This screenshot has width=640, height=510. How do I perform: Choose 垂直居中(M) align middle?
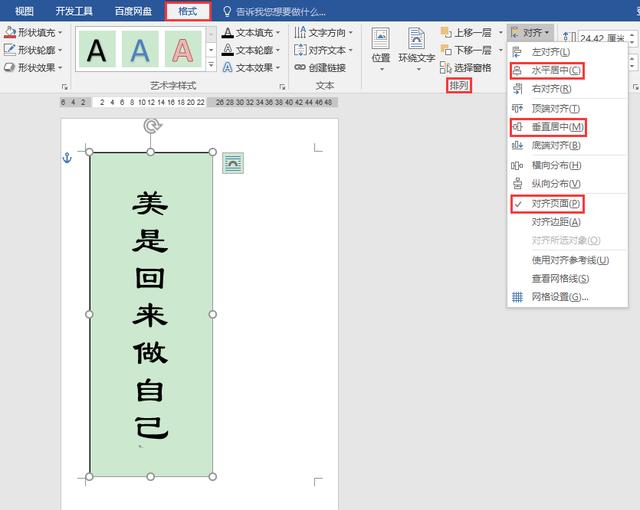pyautogui.click(x=567, y=127)
